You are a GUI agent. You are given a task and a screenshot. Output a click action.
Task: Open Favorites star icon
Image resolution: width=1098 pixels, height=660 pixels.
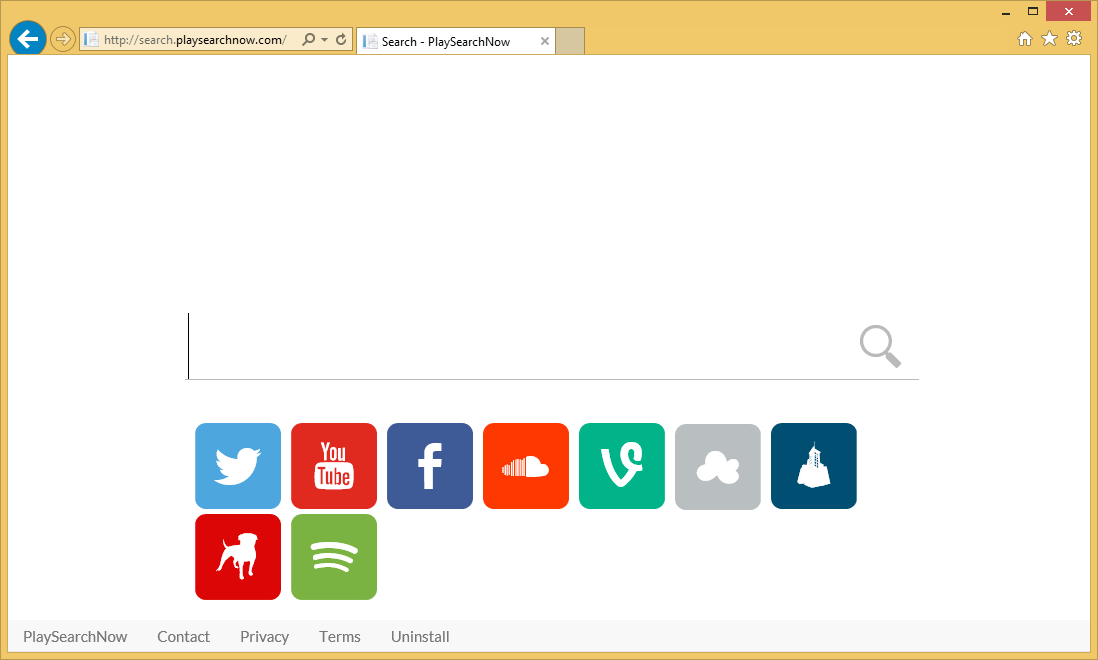pos(1049,38)
